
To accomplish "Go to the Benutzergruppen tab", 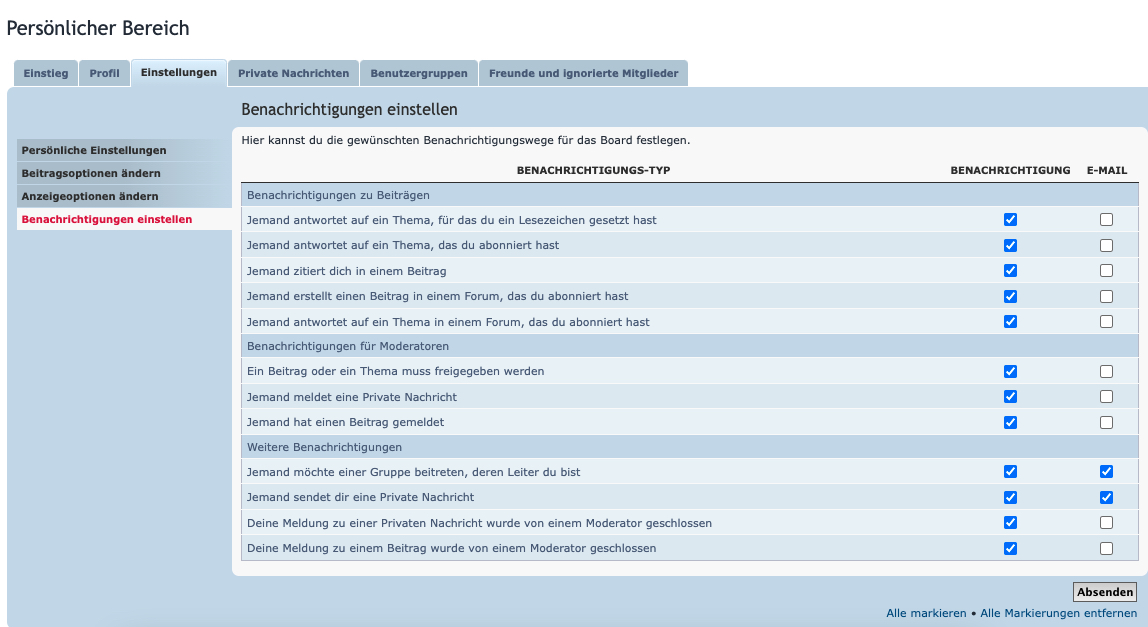I will tap(418, 73).
